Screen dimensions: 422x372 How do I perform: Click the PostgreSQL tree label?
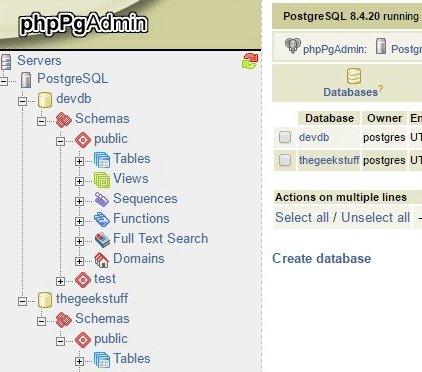(x=73, y=79)
